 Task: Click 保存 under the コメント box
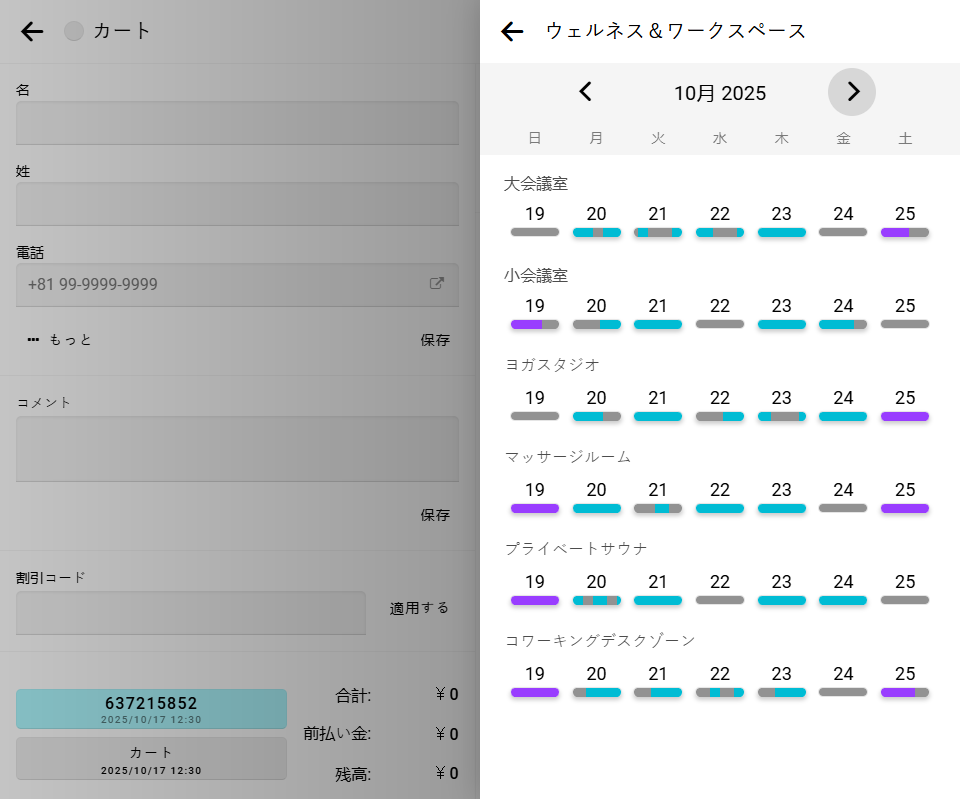pyautogui.click(x=435, y=515)
